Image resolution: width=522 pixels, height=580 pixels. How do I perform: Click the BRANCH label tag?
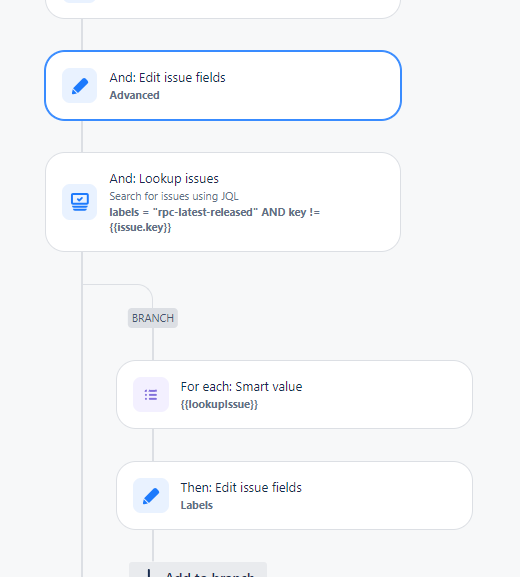[x=153, y=318]
